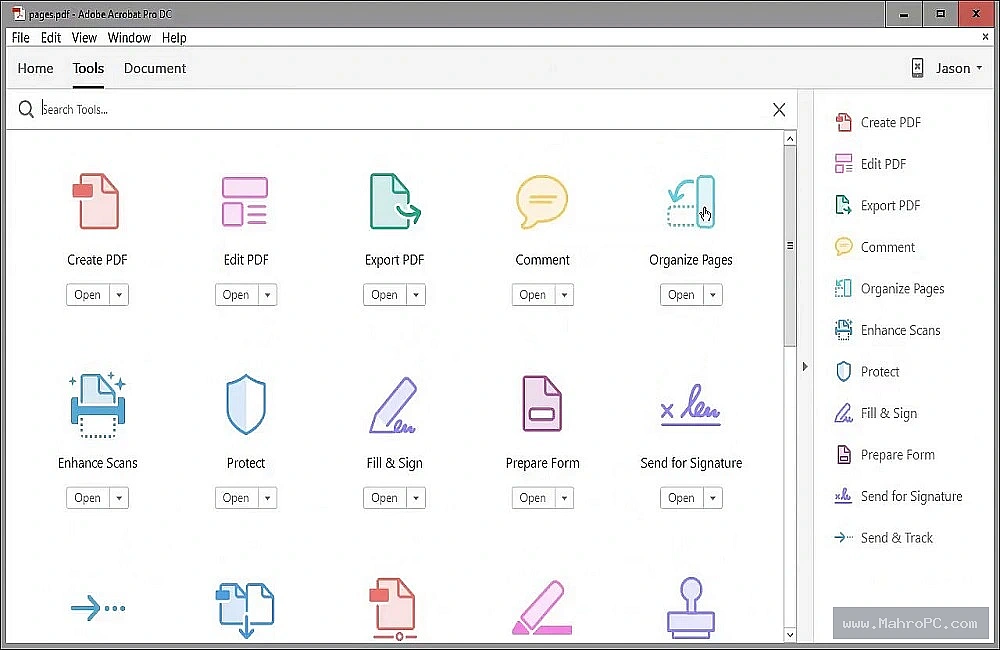
Task: Open the Edit menu
Action: pyautogui.click(x=50, y=38)
